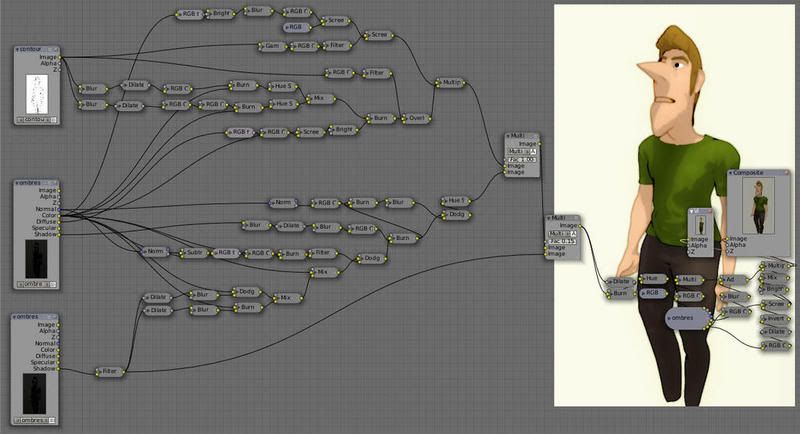Click the Composite node header icon
Image resolution: width=800 pixels, height=434 pixels.
[786, 173]
